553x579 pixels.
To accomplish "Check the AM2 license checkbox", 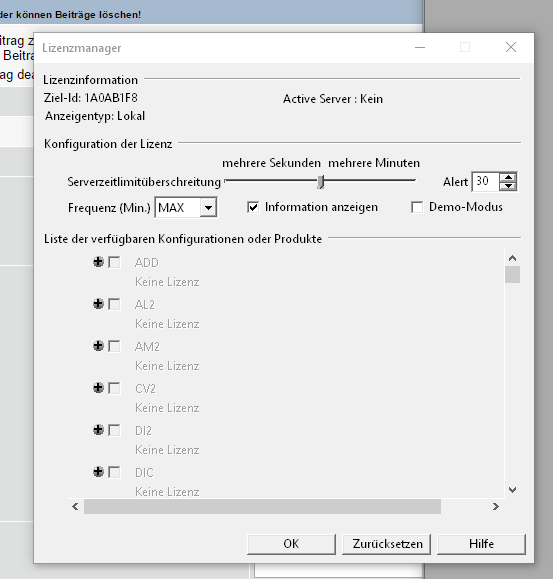I will (x=114, y=346).
